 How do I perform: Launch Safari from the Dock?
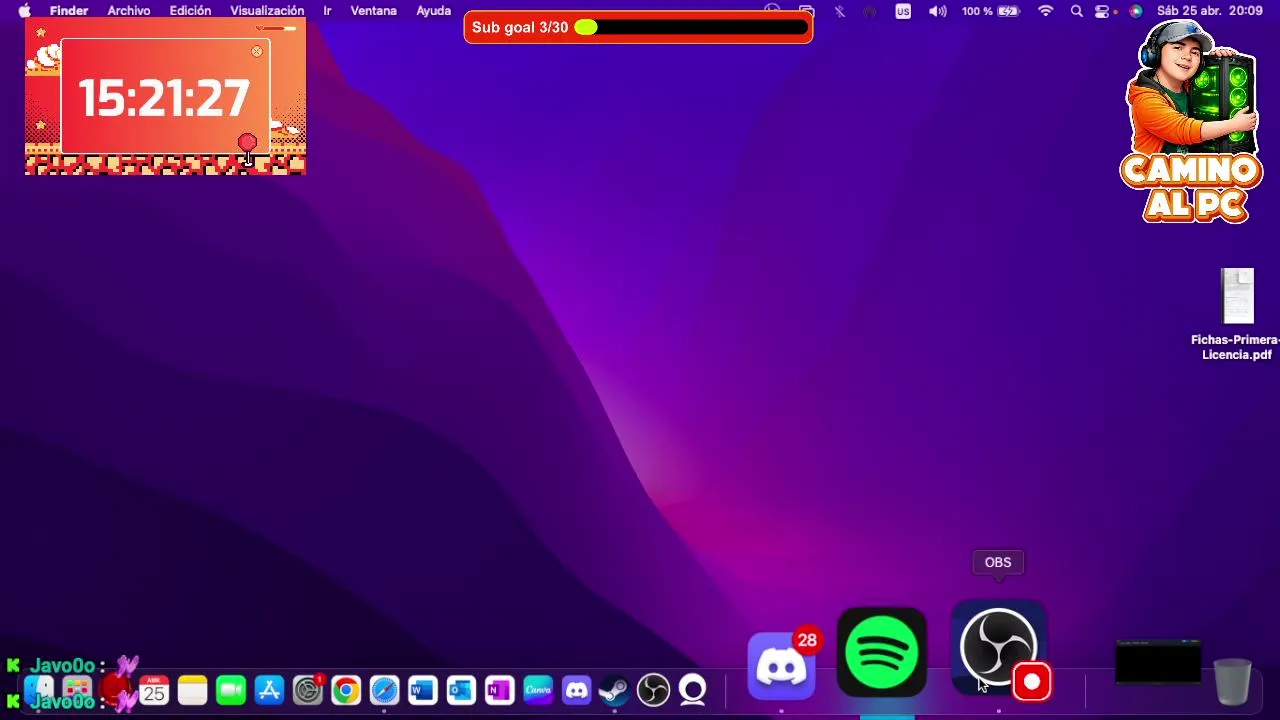[384, 690]
